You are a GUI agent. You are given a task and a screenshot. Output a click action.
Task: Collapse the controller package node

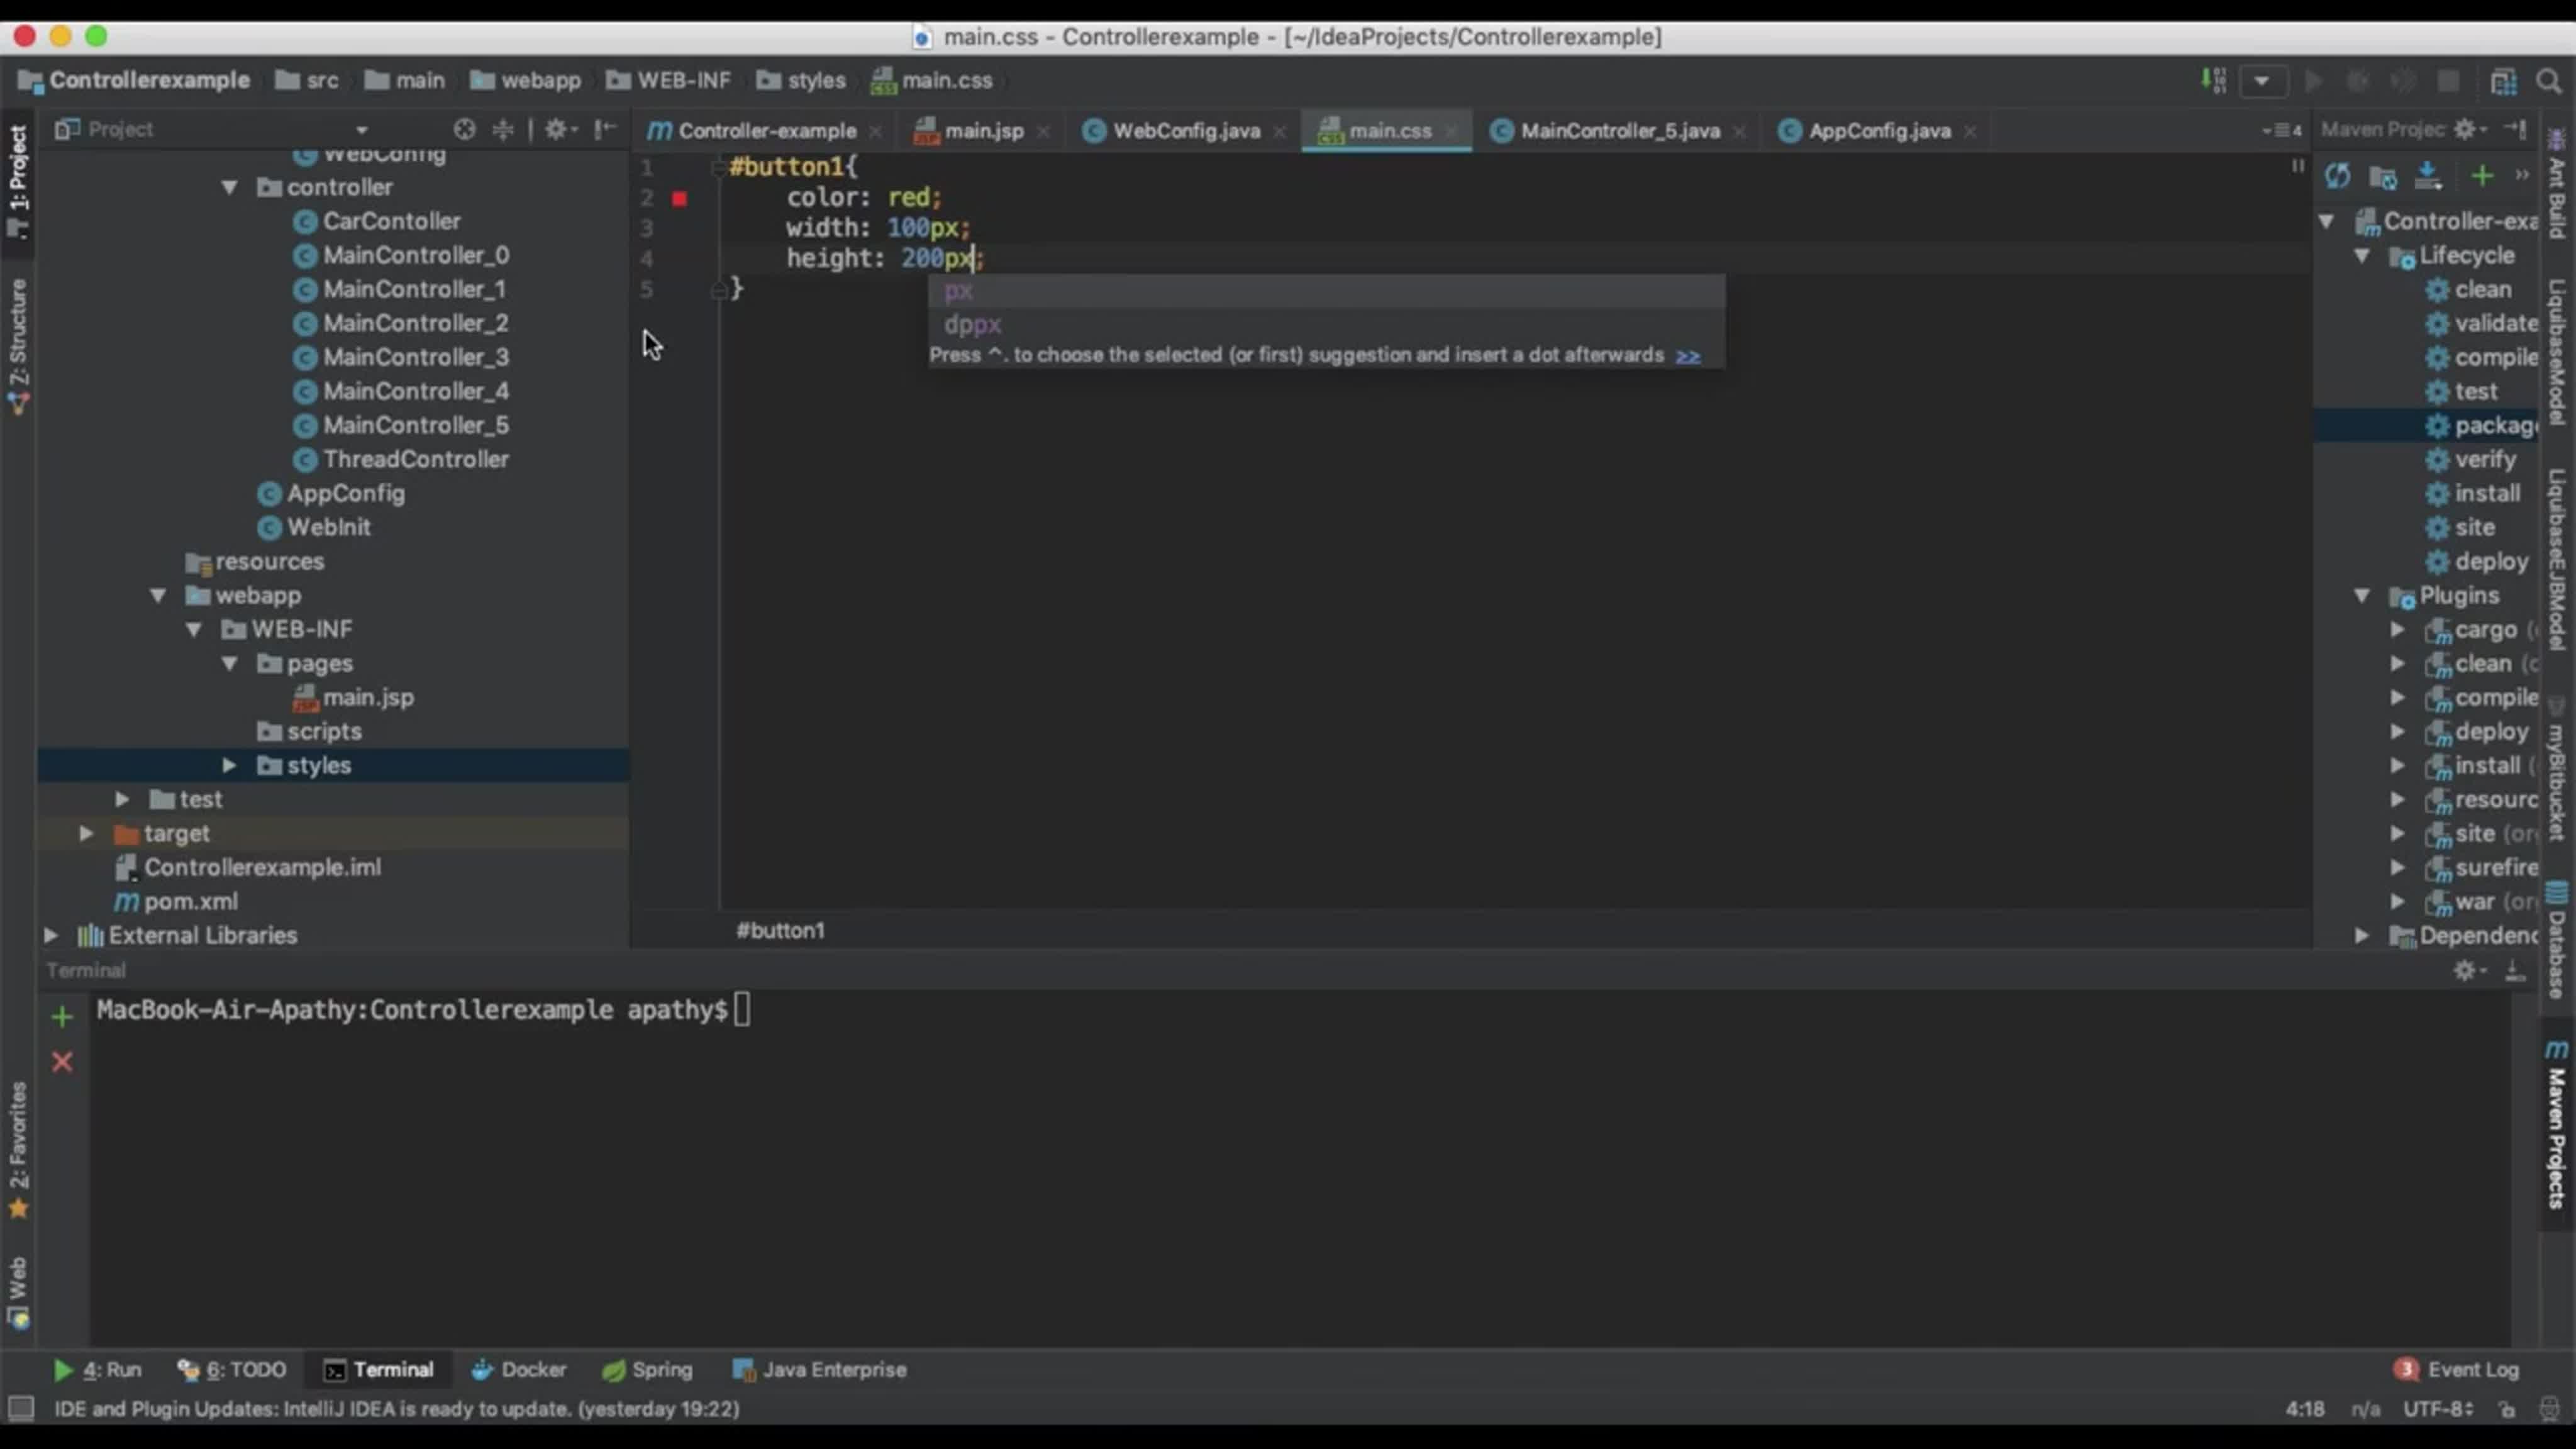coord(230,187)
